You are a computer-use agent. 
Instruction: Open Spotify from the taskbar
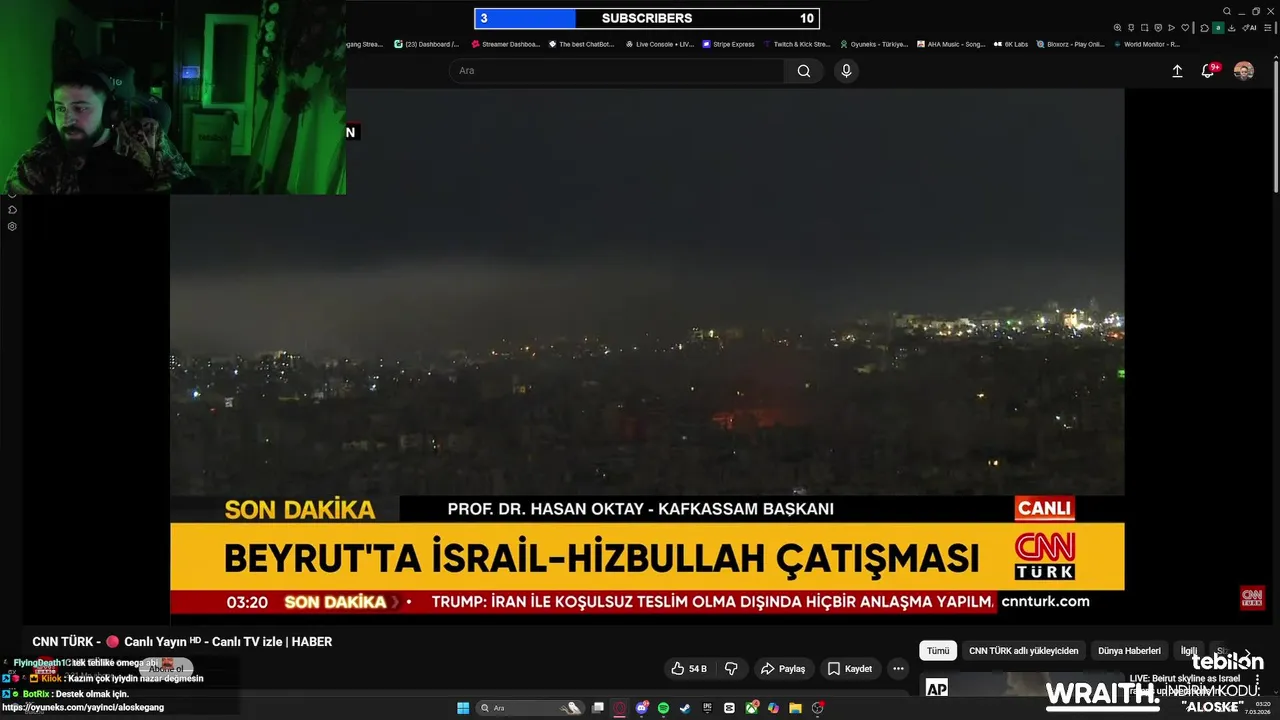663,708
